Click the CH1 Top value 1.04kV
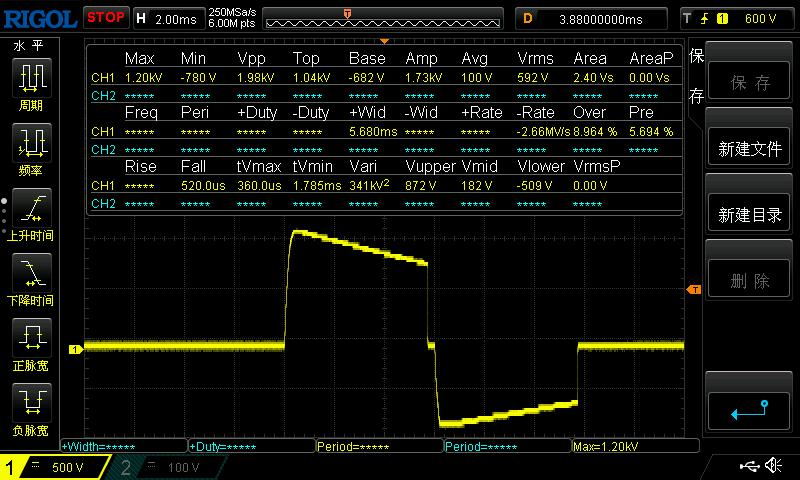Viewport: 800px width, 480px height. (311, 78)
